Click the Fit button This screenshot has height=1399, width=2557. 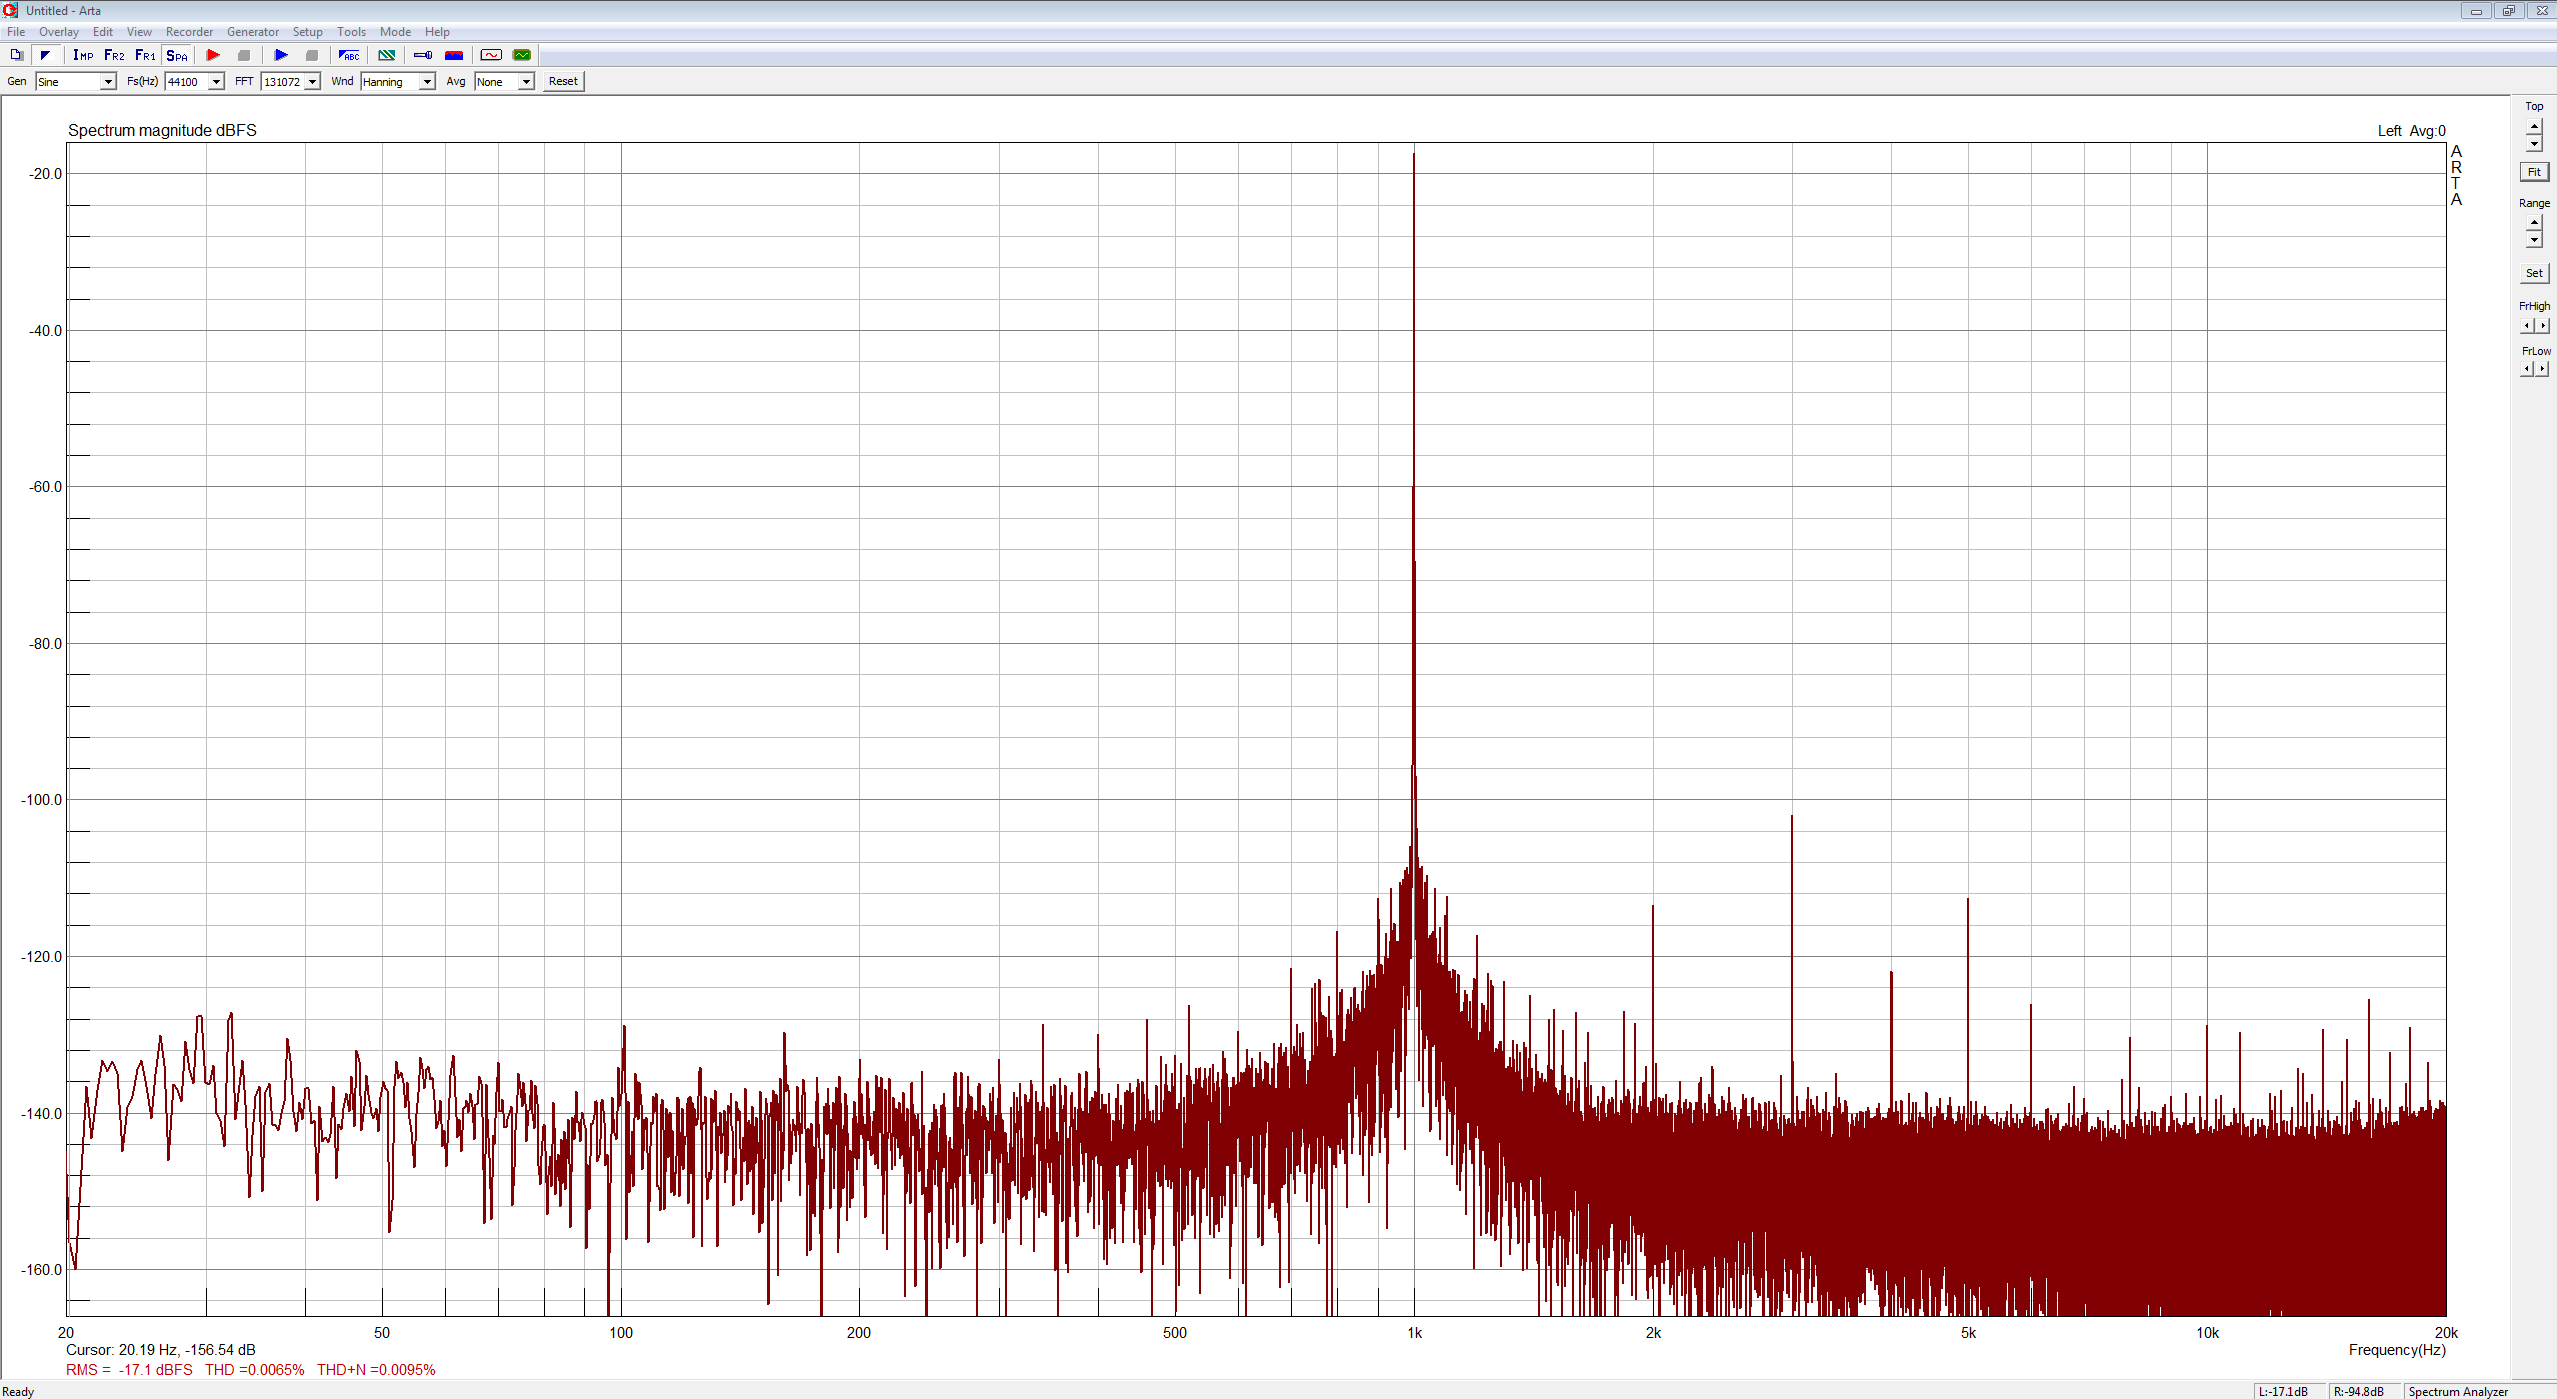(x=2534, y=172)
